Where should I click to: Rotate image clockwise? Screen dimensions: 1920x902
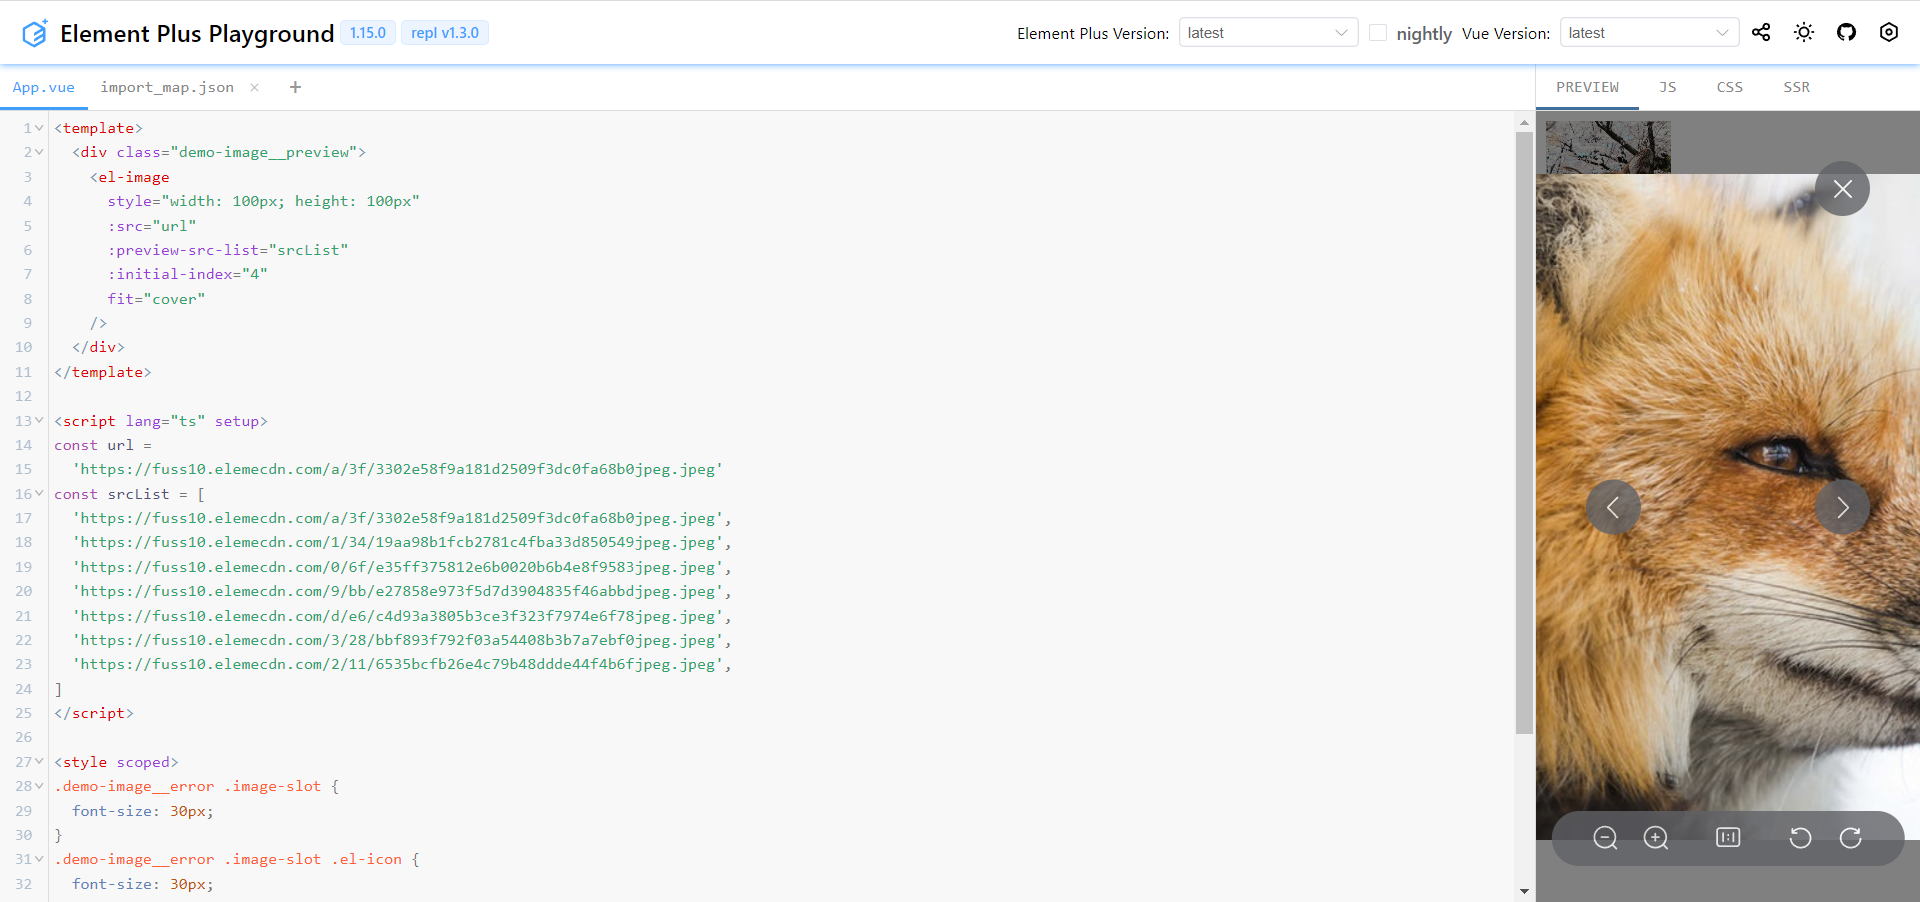[x=1851, y=838]
